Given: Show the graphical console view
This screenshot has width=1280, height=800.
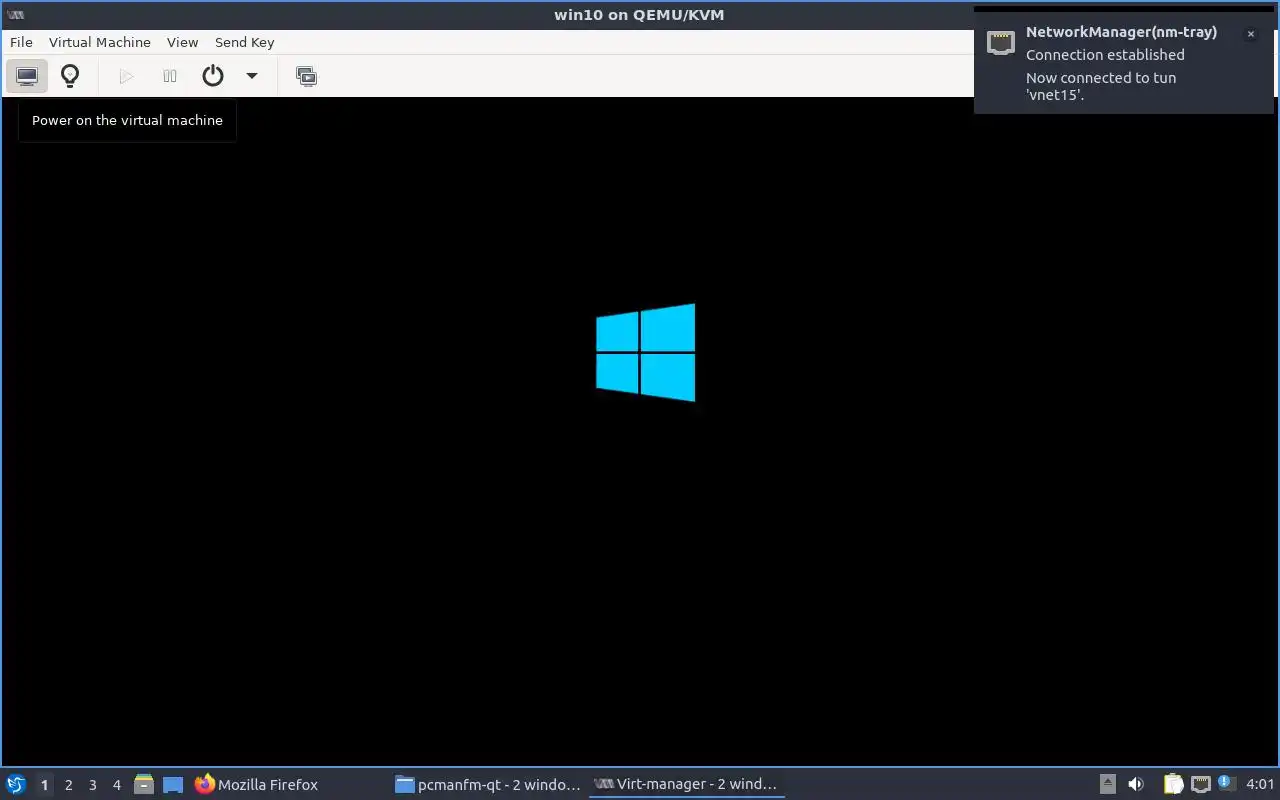Looking at the screenshot, I should coord(27,76).
